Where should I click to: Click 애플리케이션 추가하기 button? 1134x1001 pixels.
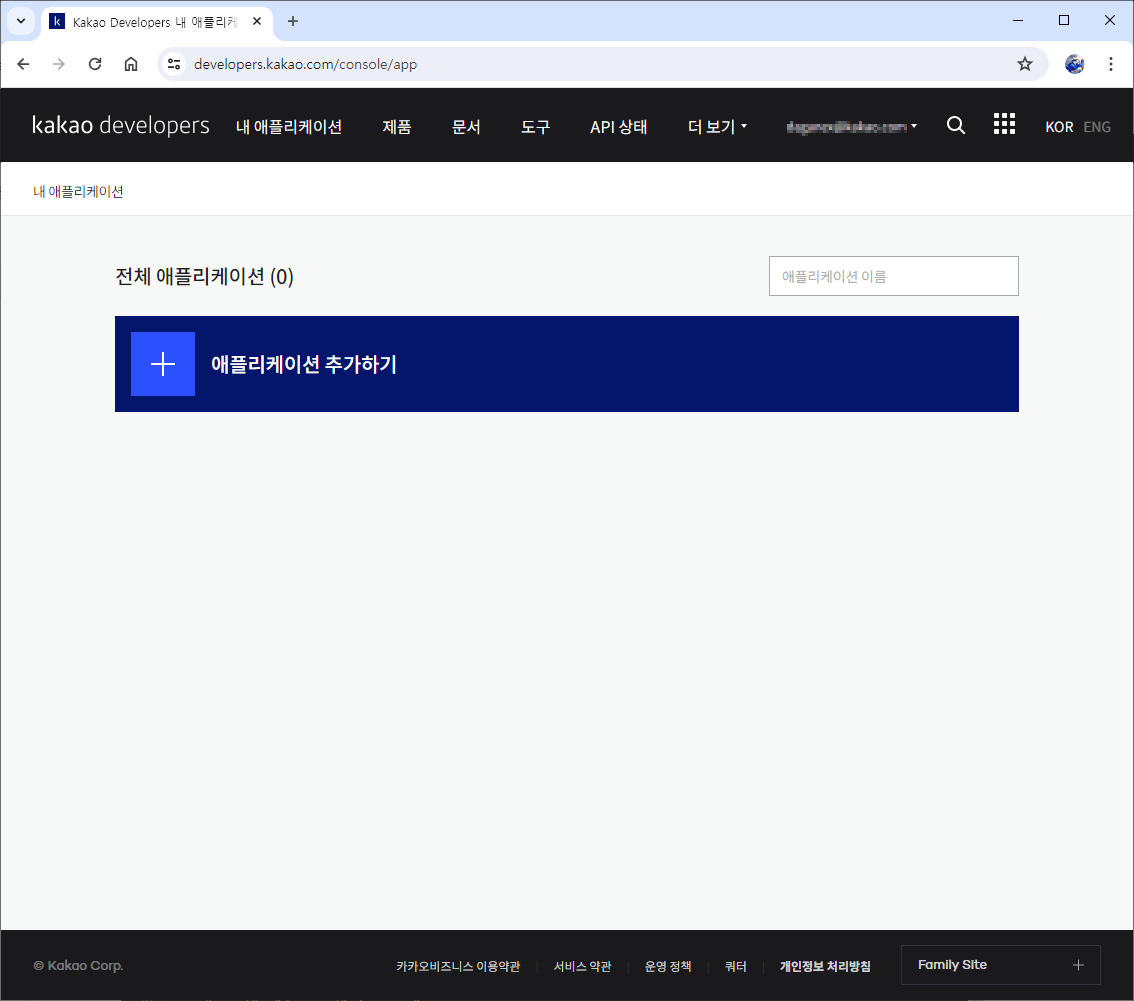point(567,364)
